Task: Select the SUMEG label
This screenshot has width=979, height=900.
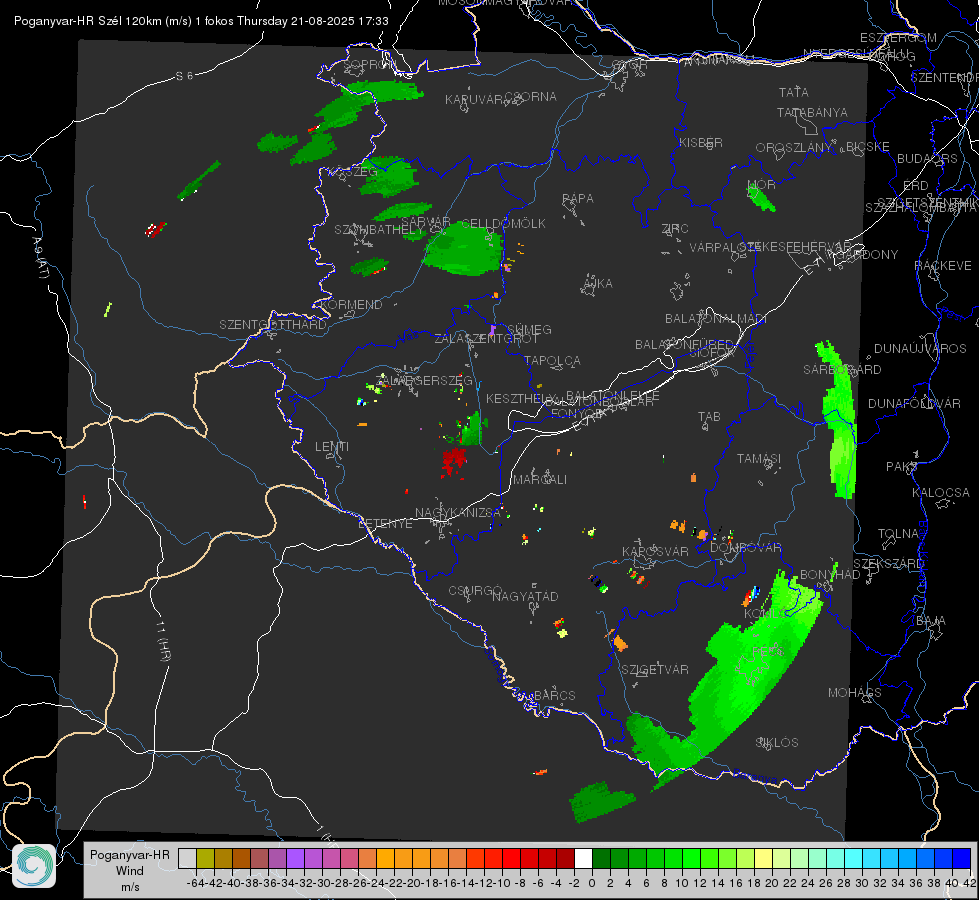Action: coord(529,329)
